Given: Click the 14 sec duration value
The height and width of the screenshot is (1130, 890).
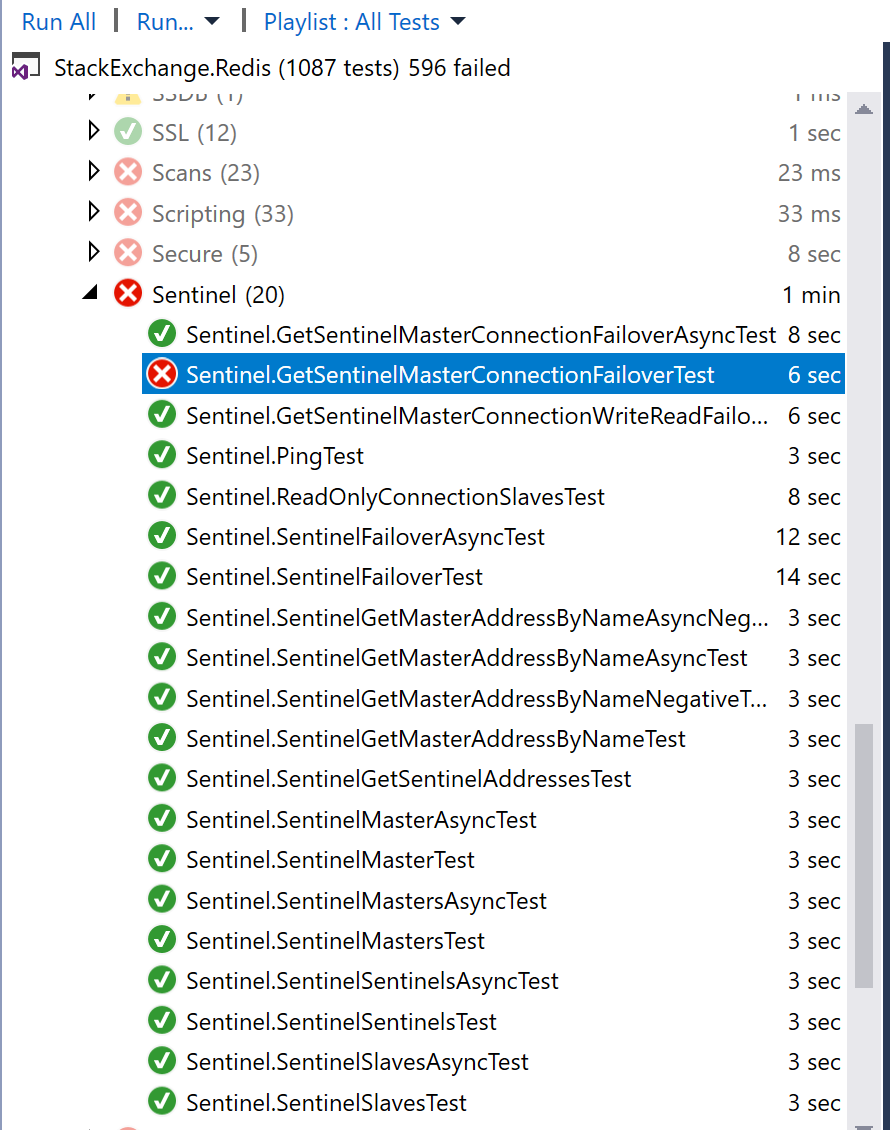Looking at the screenshot, I should point(808,577).
